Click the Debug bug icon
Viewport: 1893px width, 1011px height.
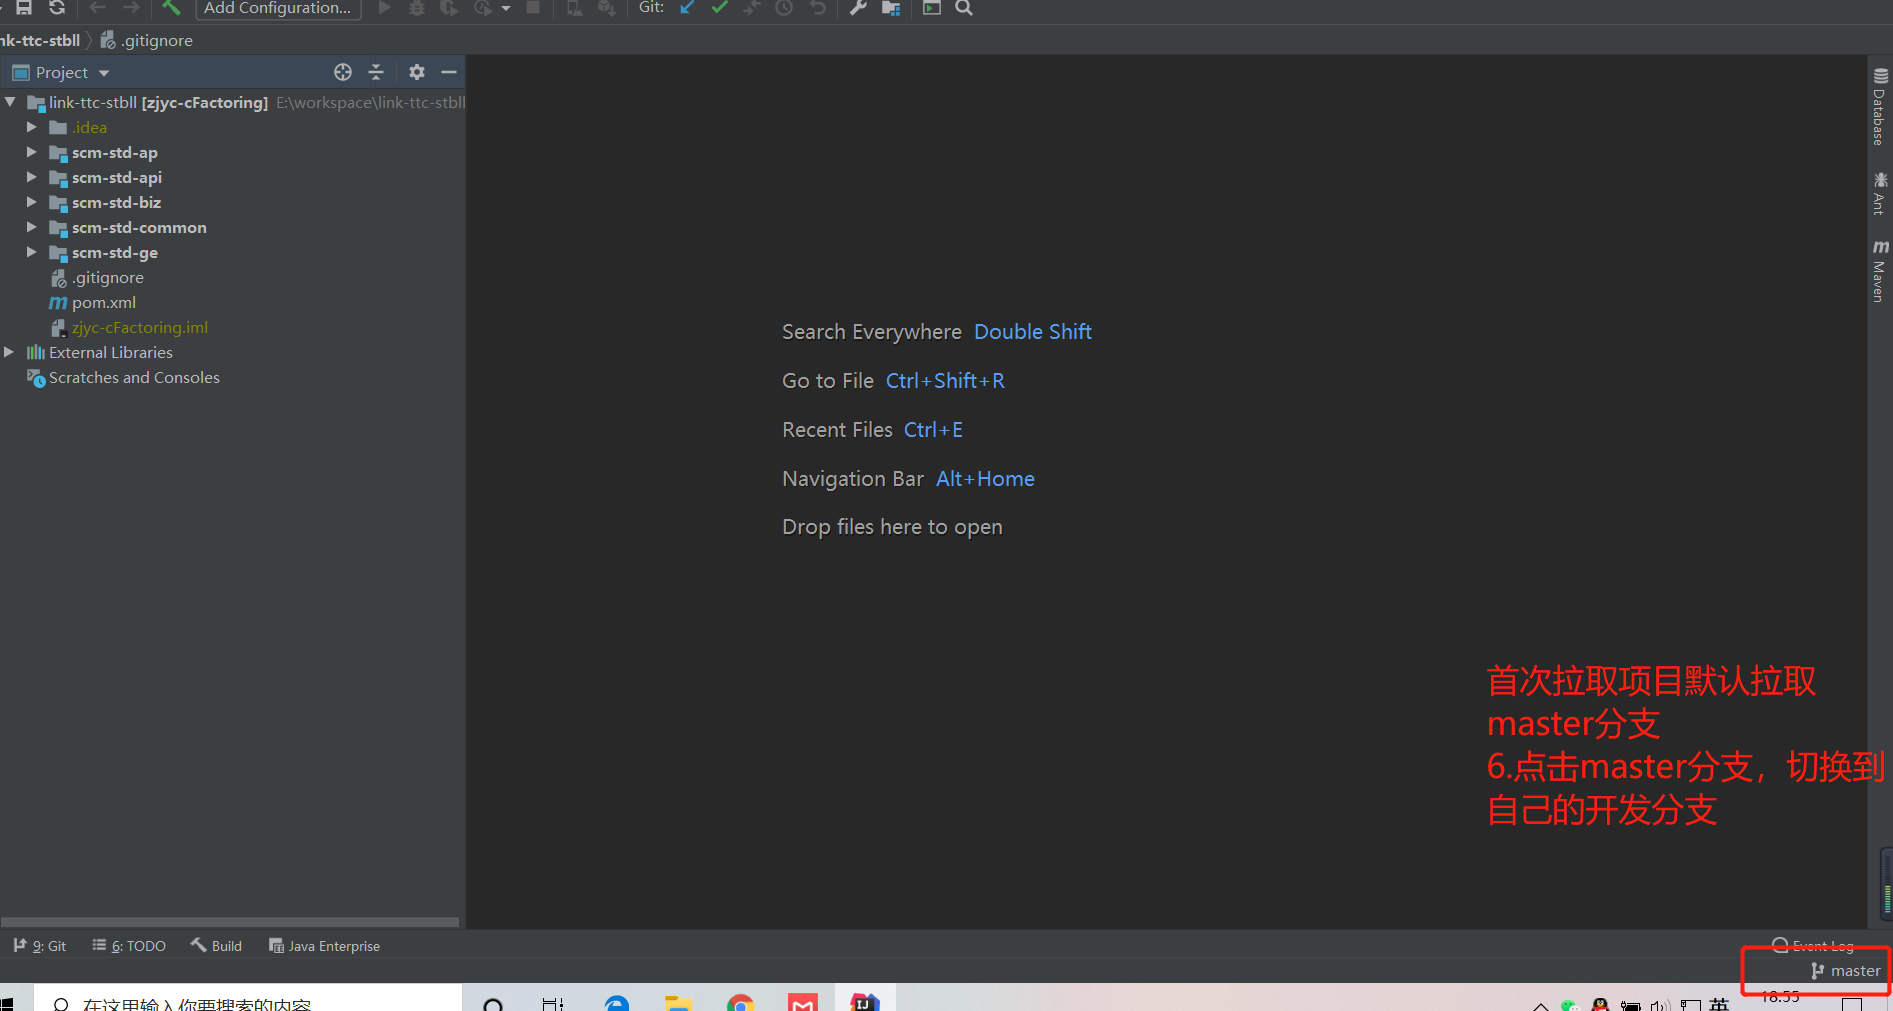coord(417,7)
